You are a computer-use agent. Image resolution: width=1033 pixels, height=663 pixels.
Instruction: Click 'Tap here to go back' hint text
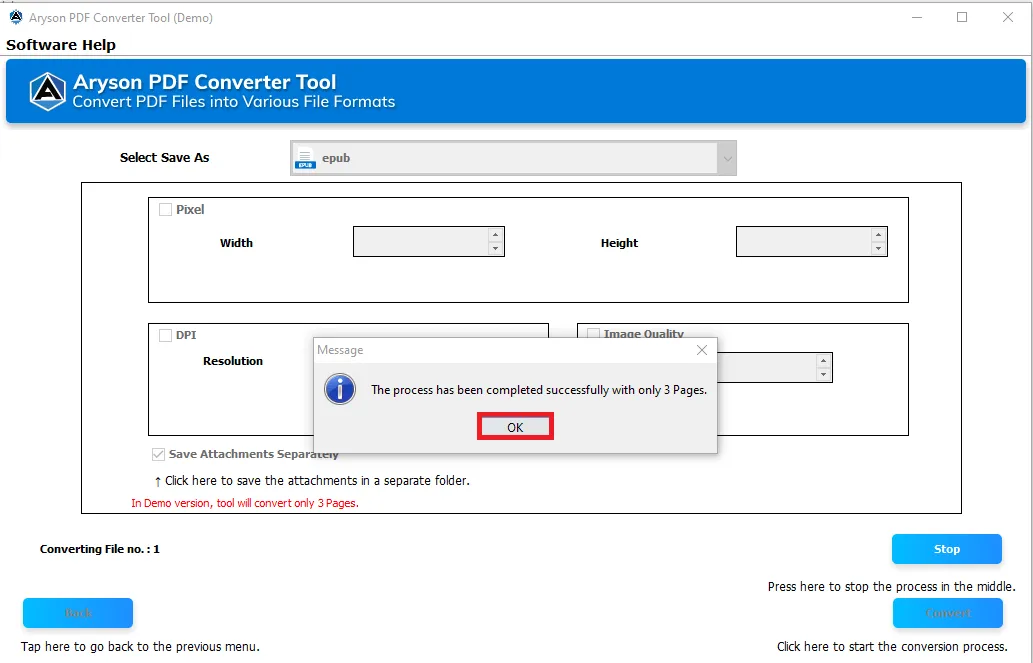tap(140, 647)
